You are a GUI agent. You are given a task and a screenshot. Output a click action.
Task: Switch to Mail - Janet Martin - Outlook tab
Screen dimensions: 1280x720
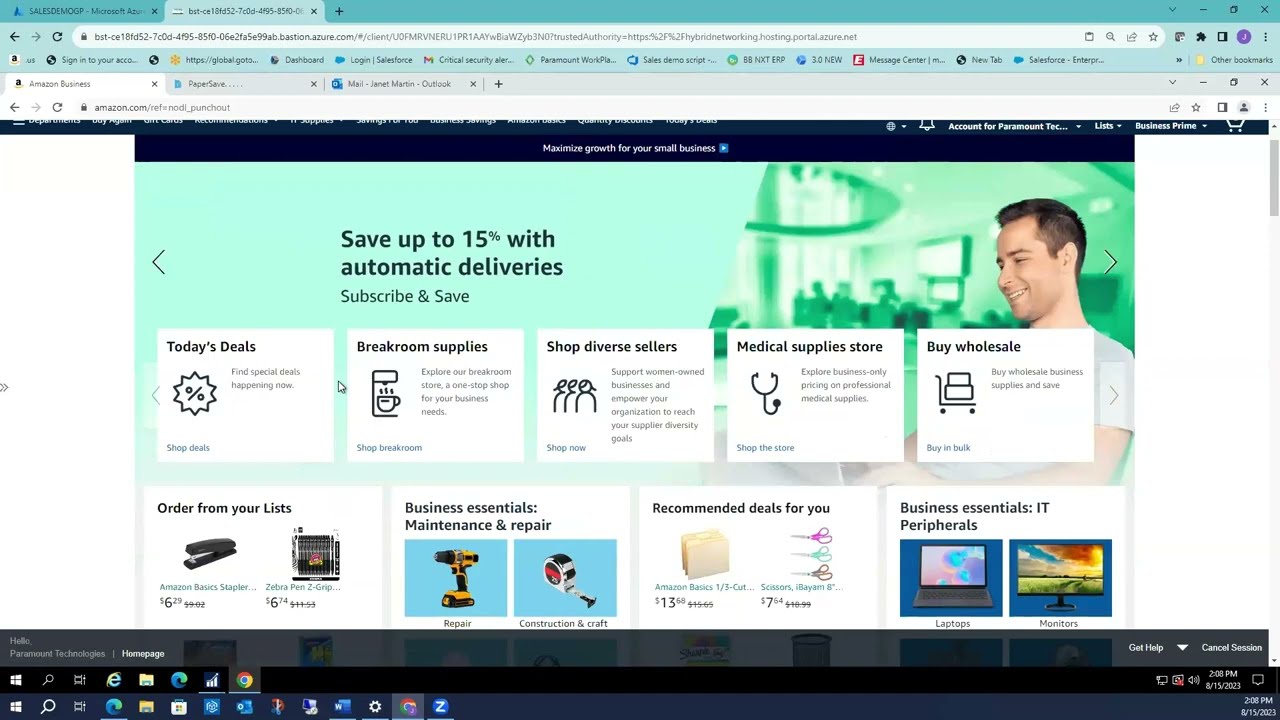pyautogui.click(x=405, y=84)
